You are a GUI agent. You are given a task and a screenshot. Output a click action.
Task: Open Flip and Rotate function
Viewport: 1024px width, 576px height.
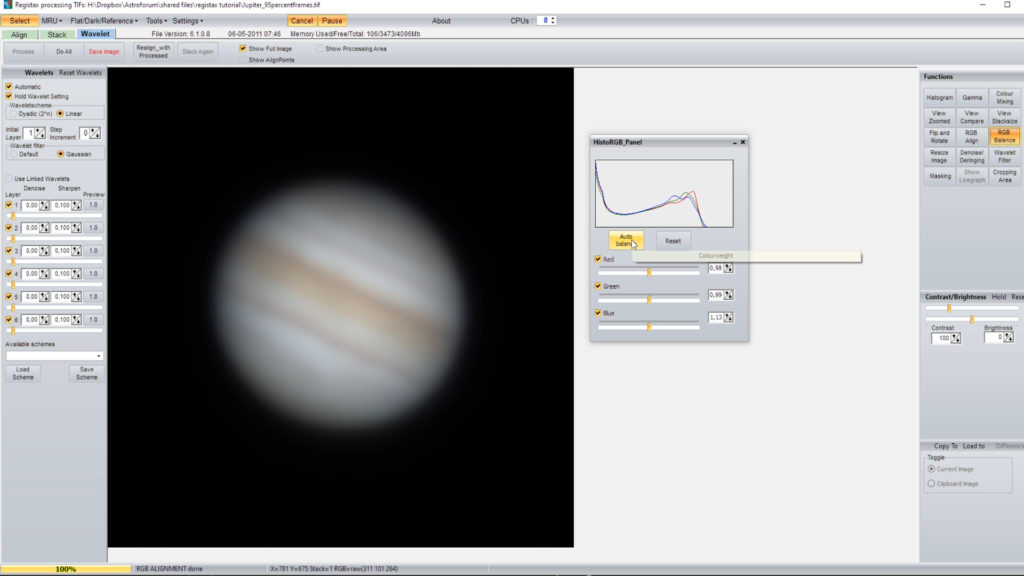coord(939,136)
